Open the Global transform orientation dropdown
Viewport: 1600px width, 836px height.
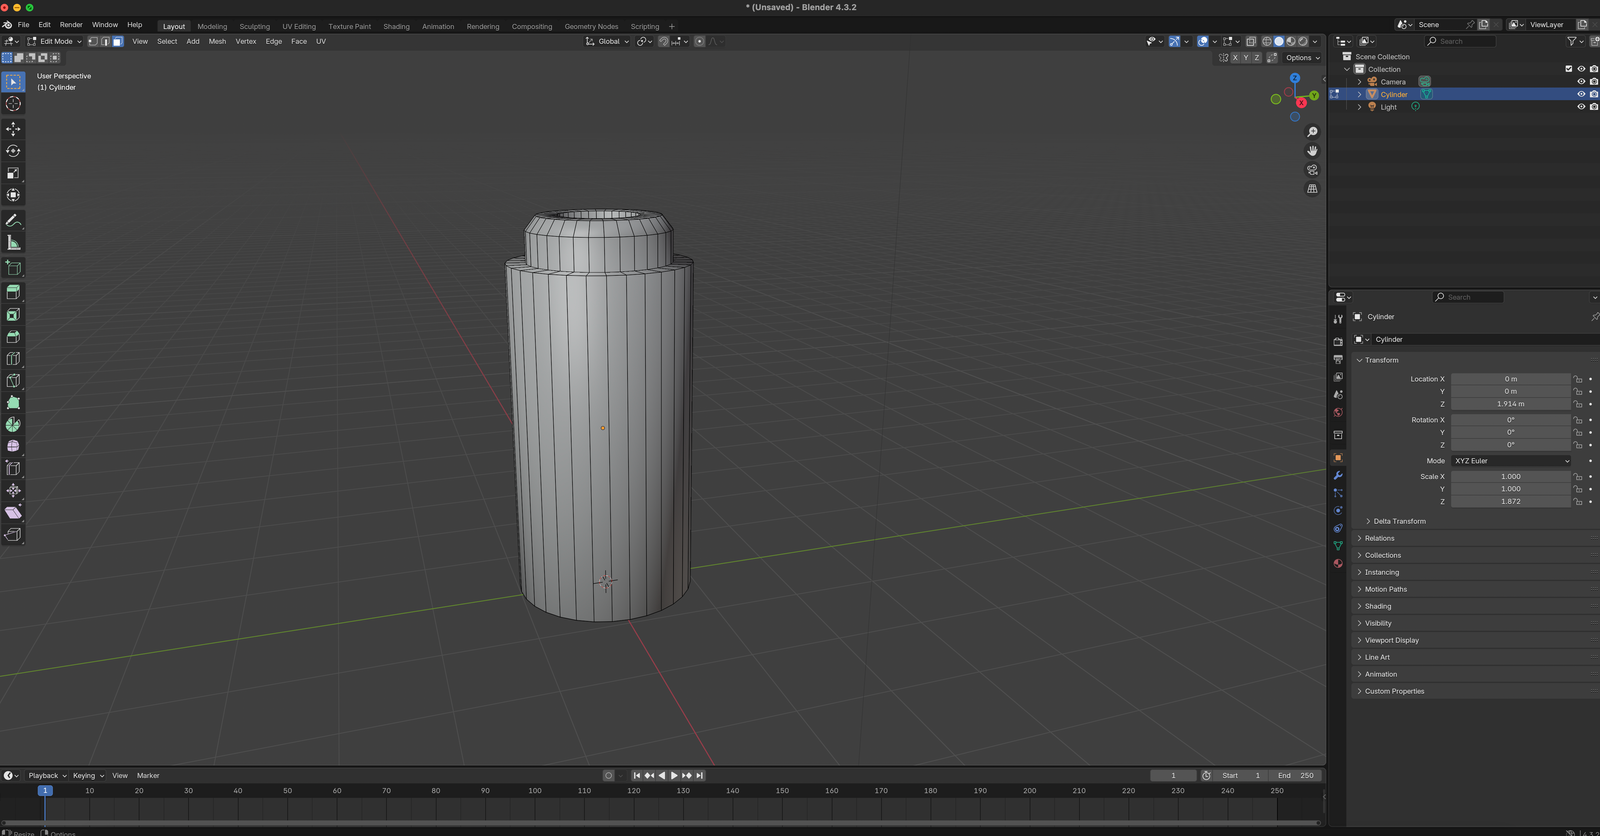pyautogui.click(x=608, y=41)
